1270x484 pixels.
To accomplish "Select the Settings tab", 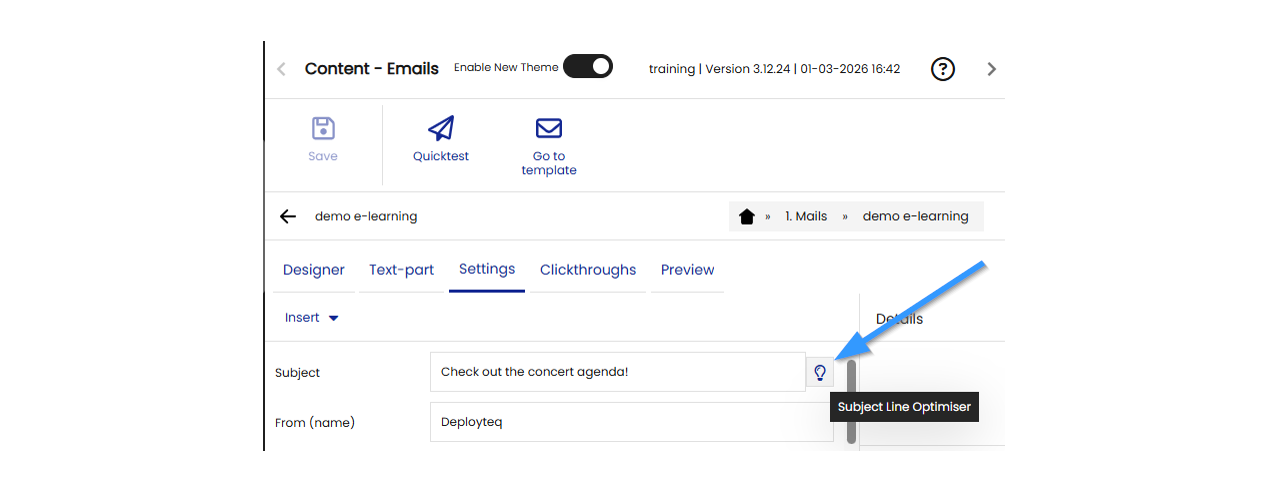I will pos(487,269).
